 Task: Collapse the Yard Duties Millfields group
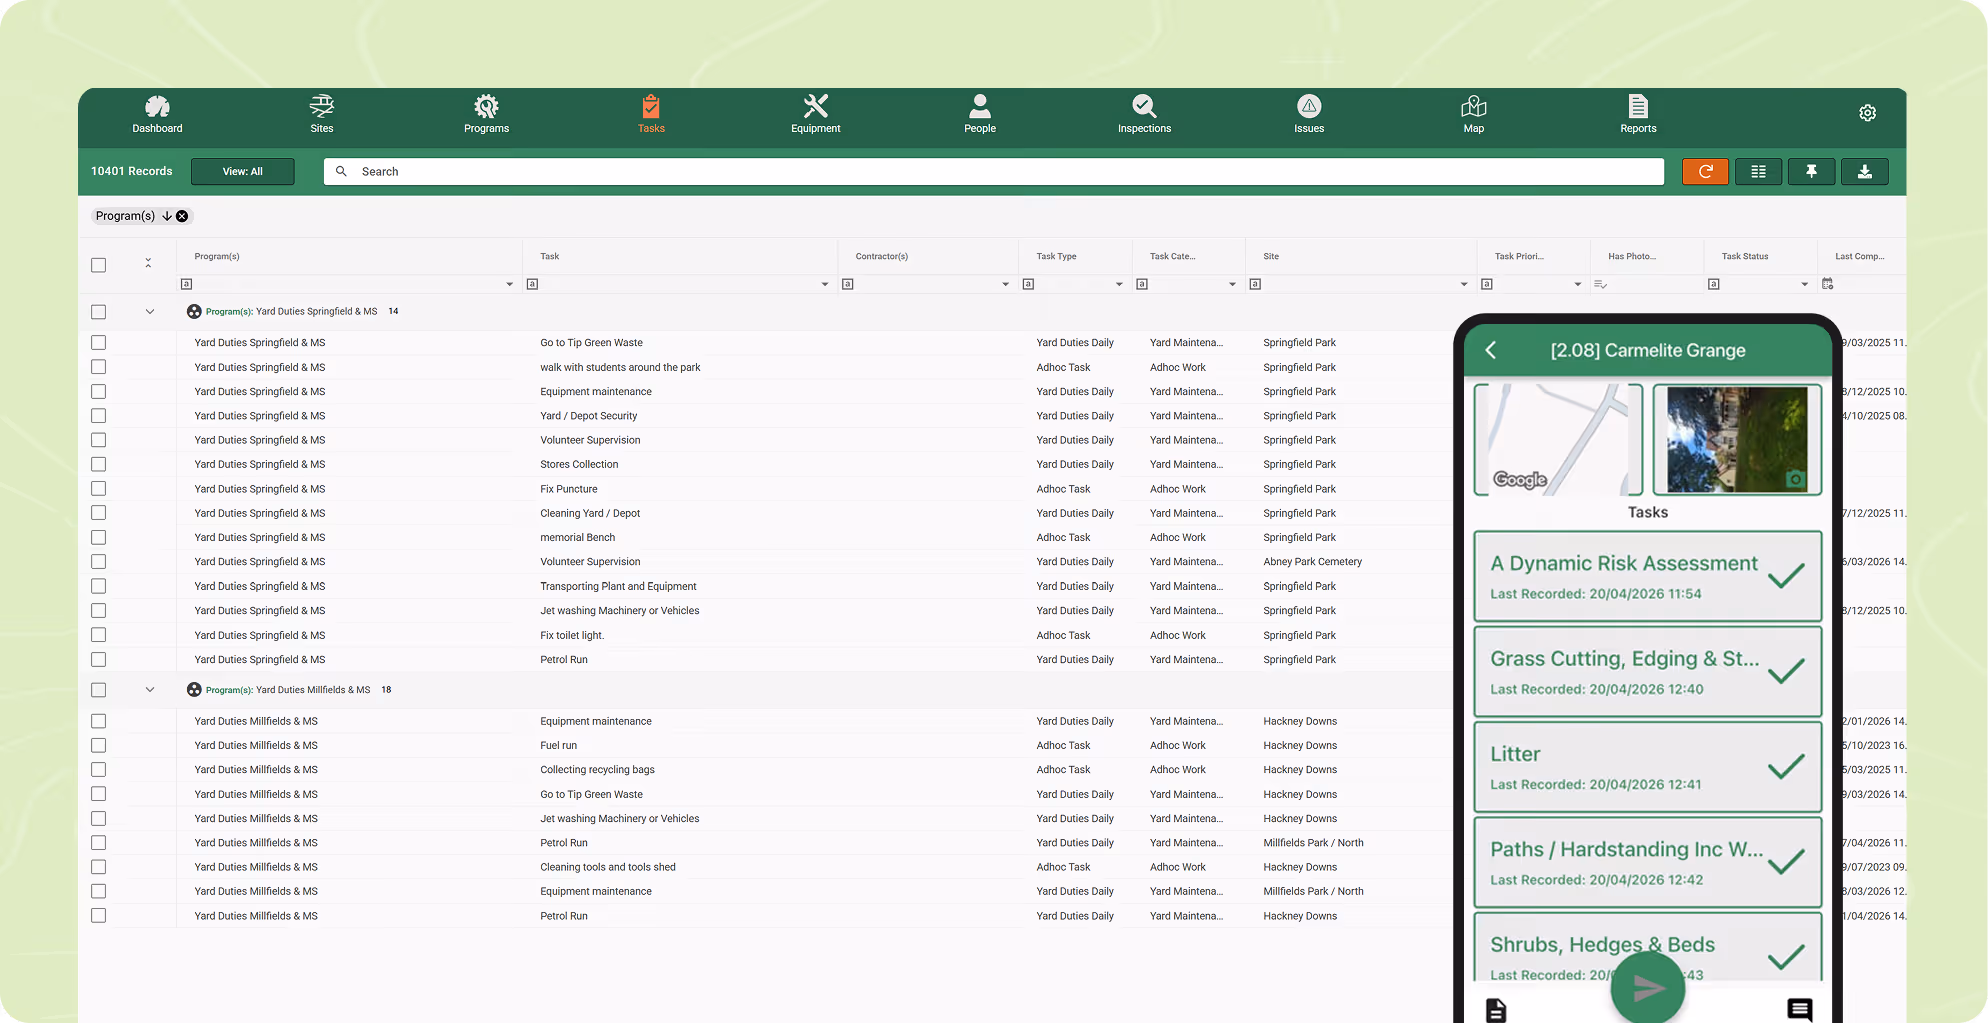tap(150, 690)
